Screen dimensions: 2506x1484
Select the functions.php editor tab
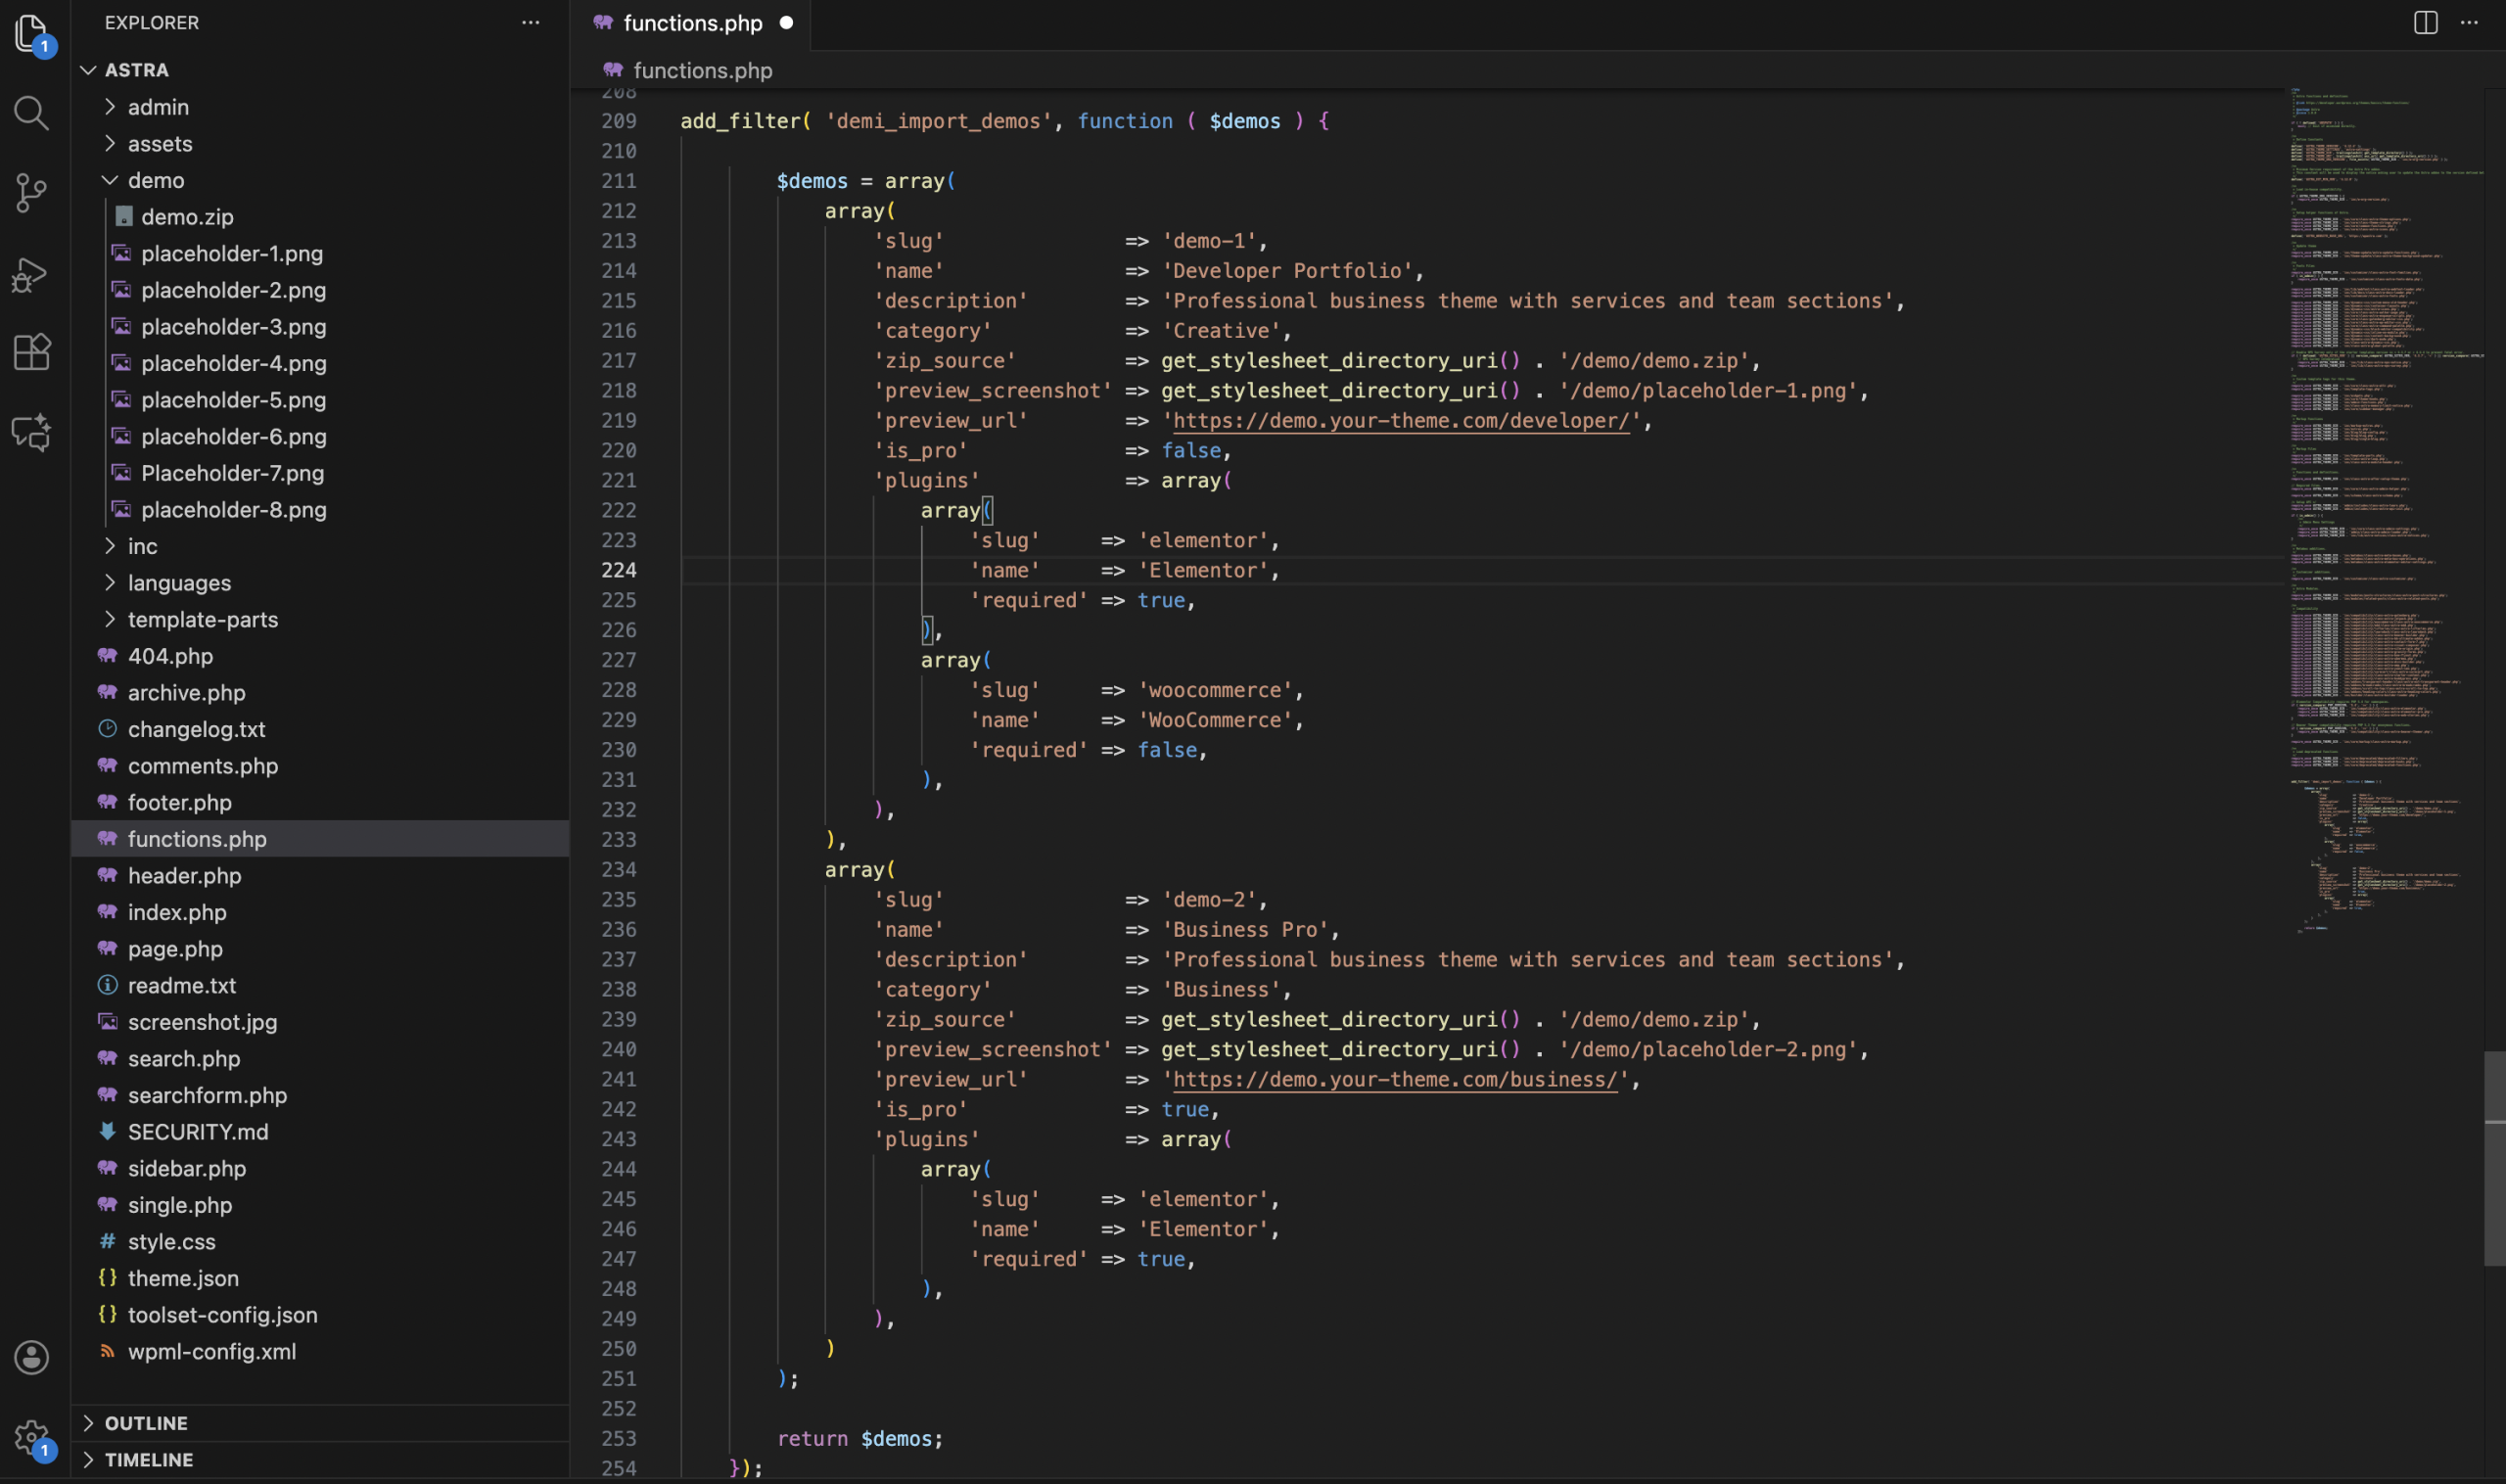pos(692,23)
